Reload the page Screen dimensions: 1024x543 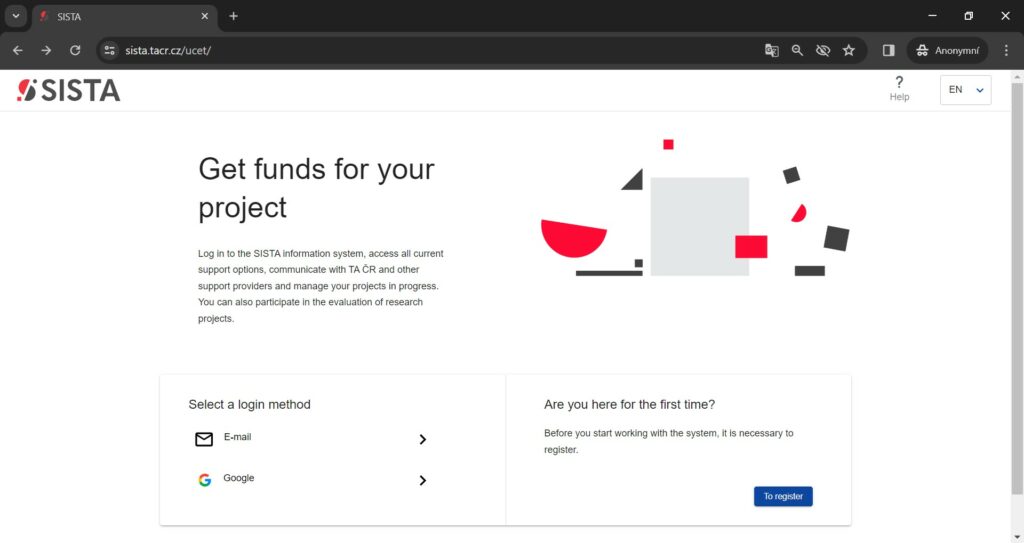[x=75, y=50]
